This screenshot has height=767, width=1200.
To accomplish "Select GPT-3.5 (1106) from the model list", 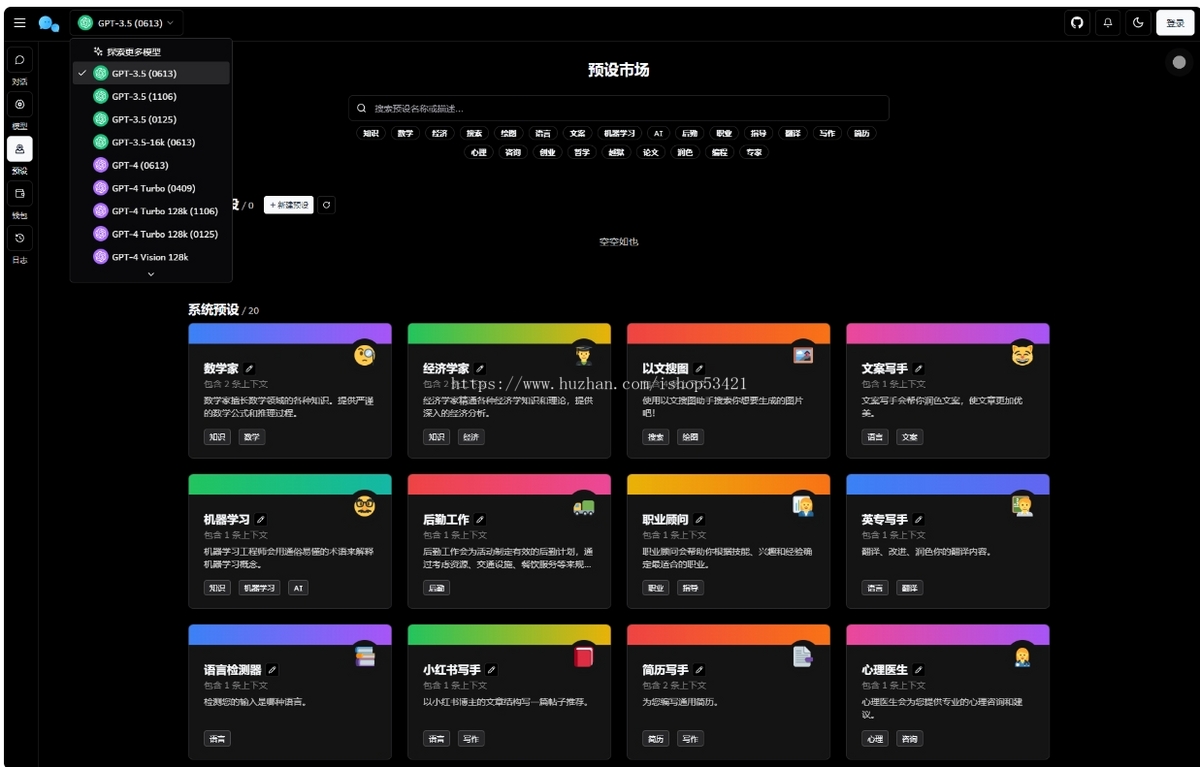I will pos(151,96).
